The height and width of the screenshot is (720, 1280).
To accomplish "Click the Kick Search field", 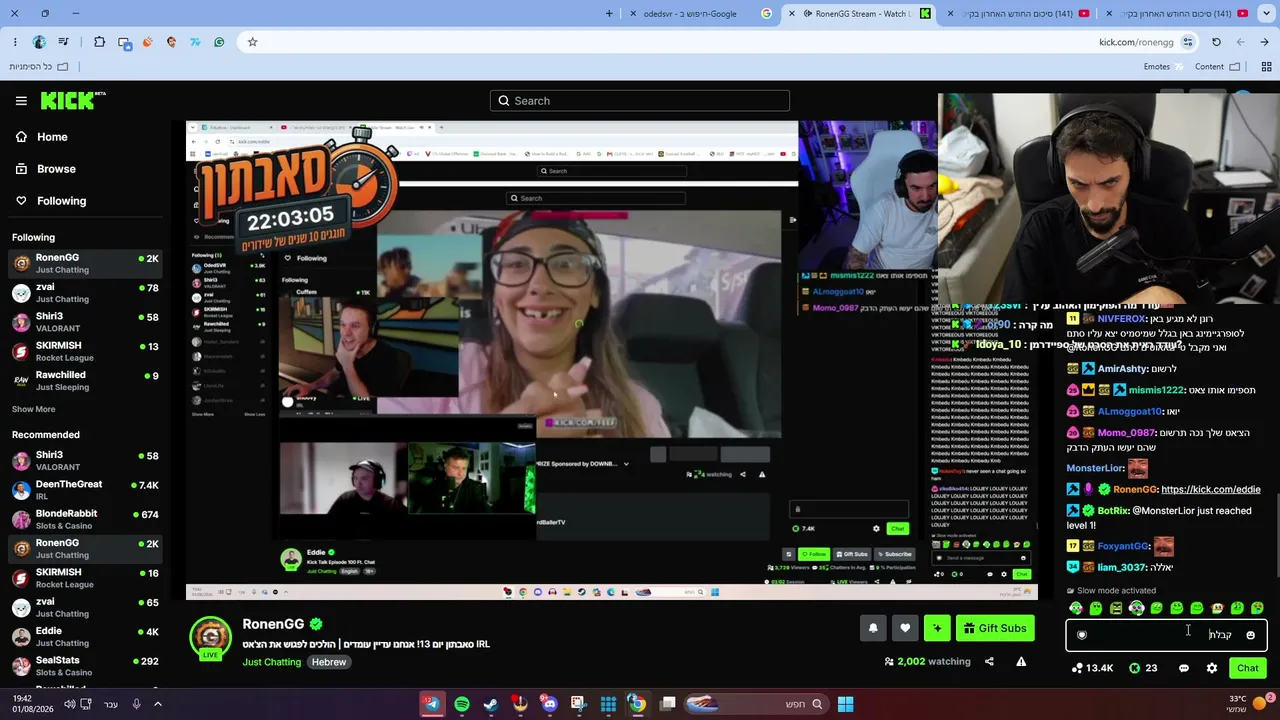I will click(x=640, y=101).
